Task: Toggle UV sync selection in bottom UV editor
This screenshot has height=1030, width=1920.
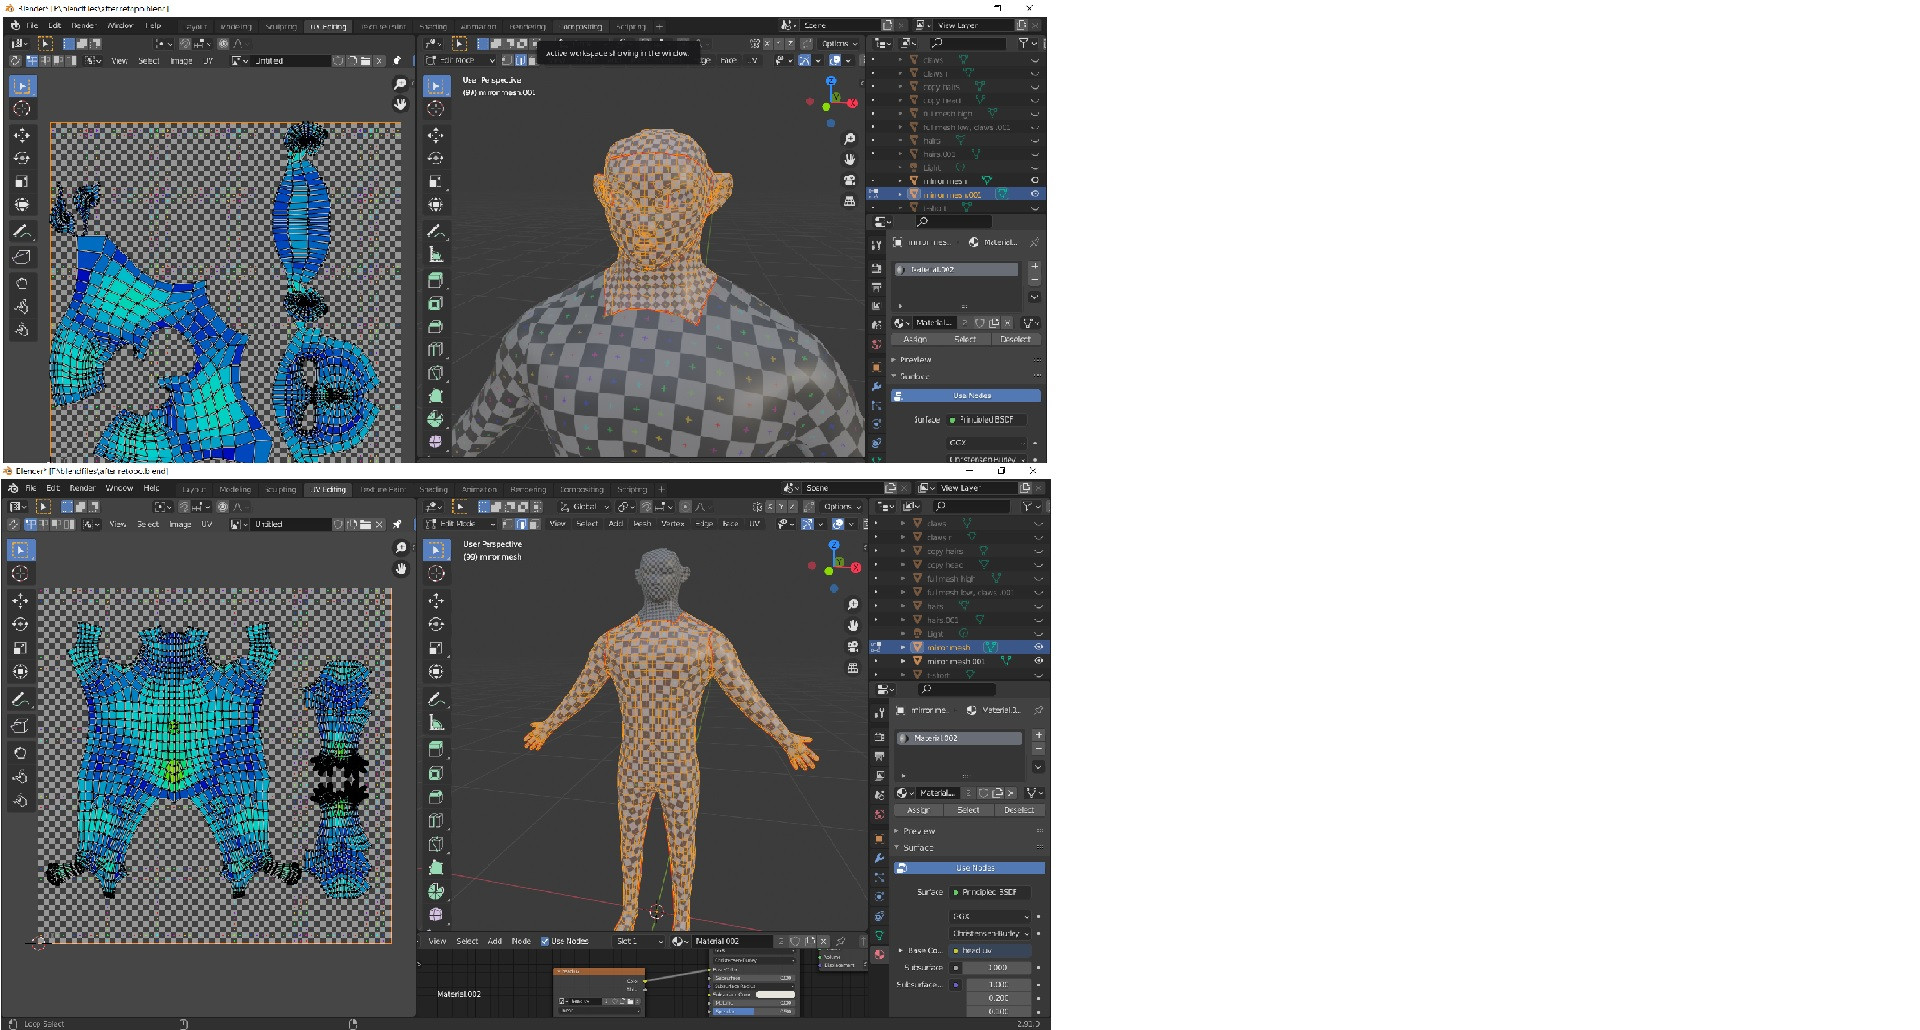Action: (14, 524)
